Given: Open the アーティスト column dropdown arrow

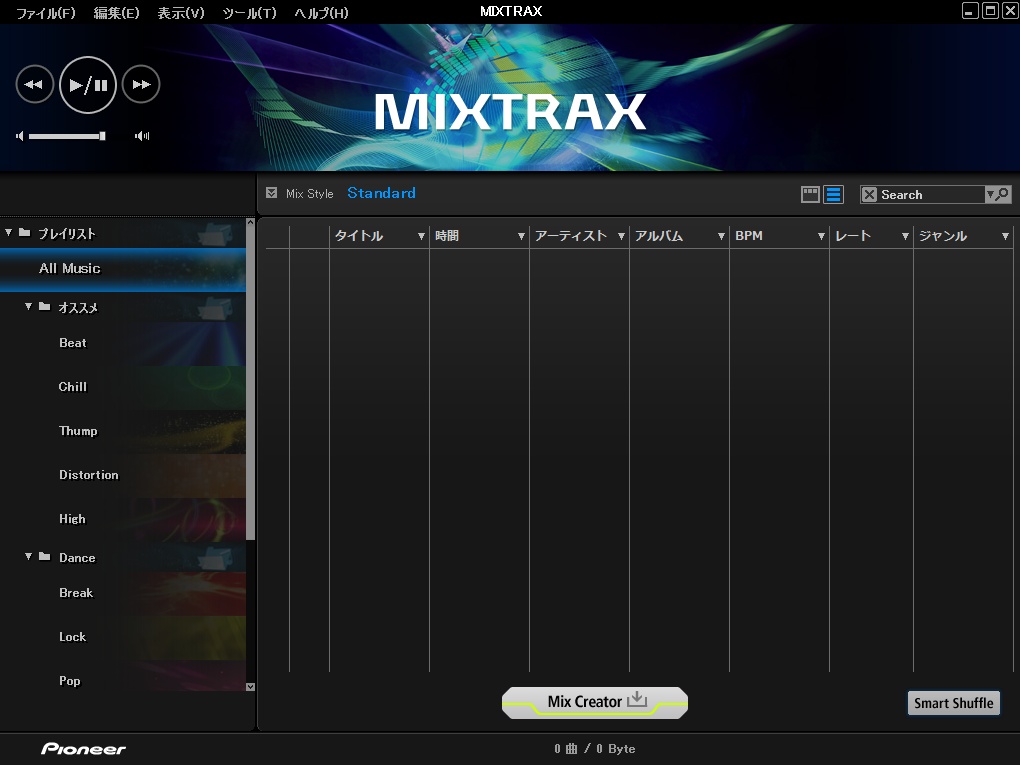Looking at the screenshot, I should click(621, 236).
